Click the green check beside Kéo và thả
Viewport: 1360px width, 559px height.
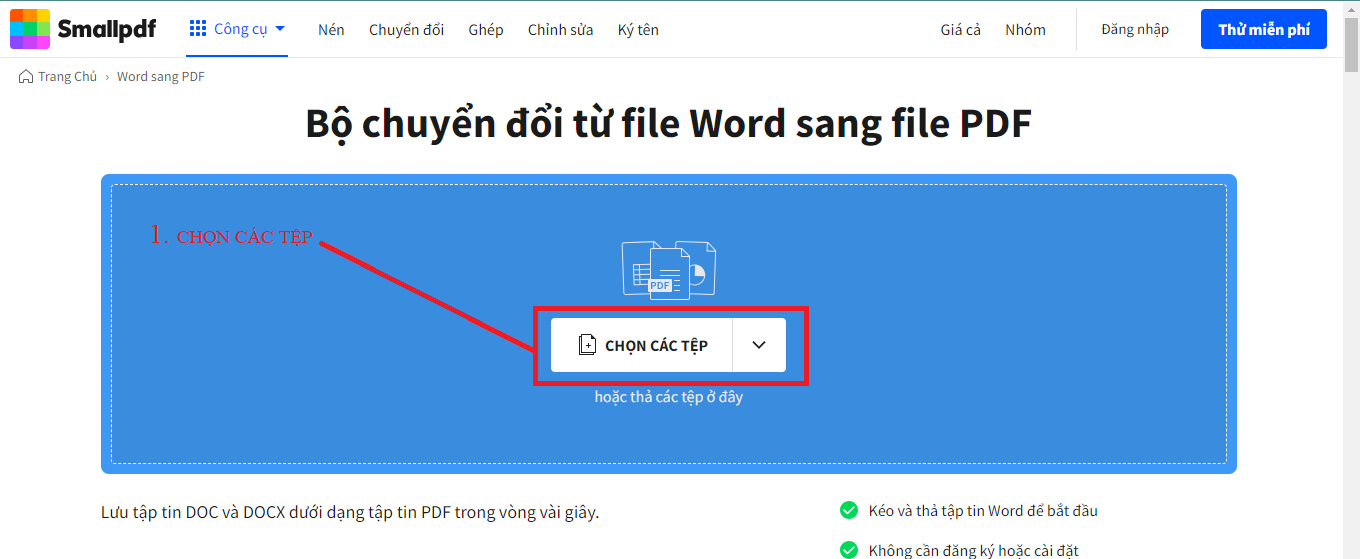pyautogui.click(x=849, y=511)
